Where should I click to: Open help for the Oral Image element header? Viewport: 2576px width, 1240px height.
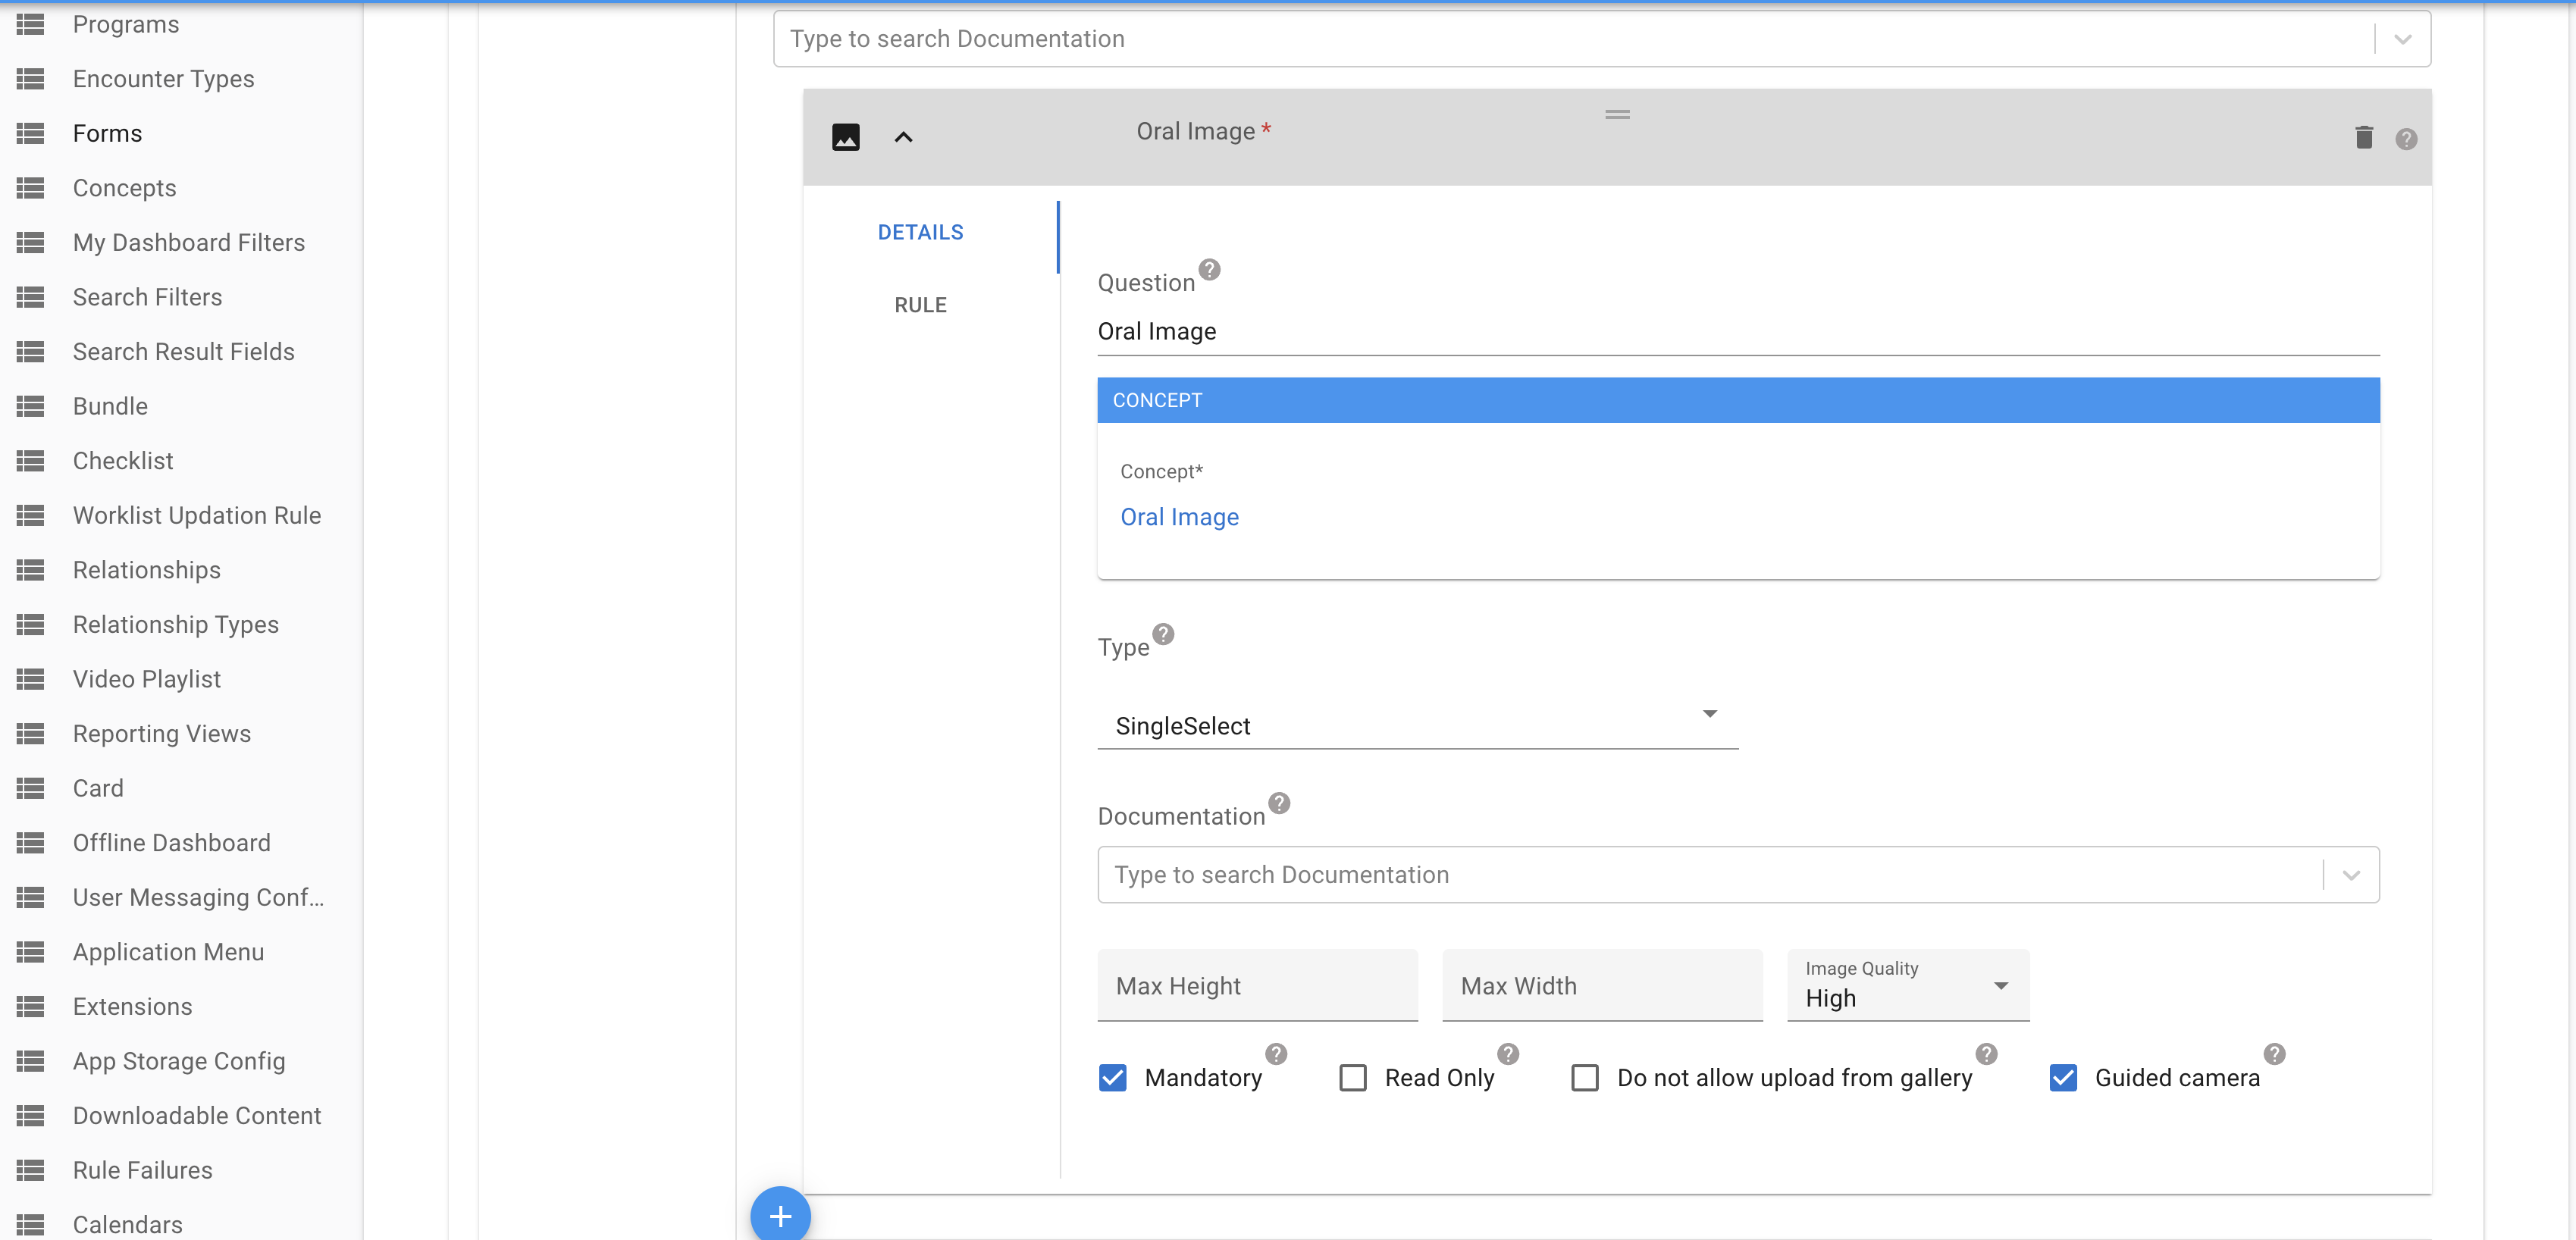(2406, 139)
